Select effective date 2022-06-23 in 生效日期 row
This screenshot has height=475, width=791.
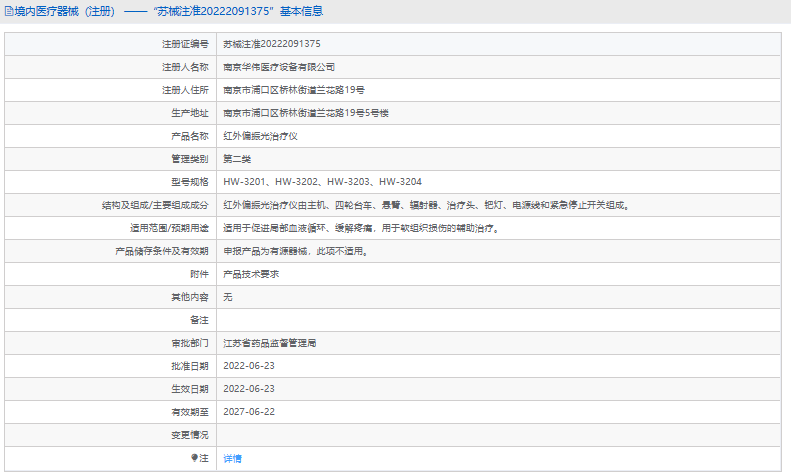pos(249,389)
